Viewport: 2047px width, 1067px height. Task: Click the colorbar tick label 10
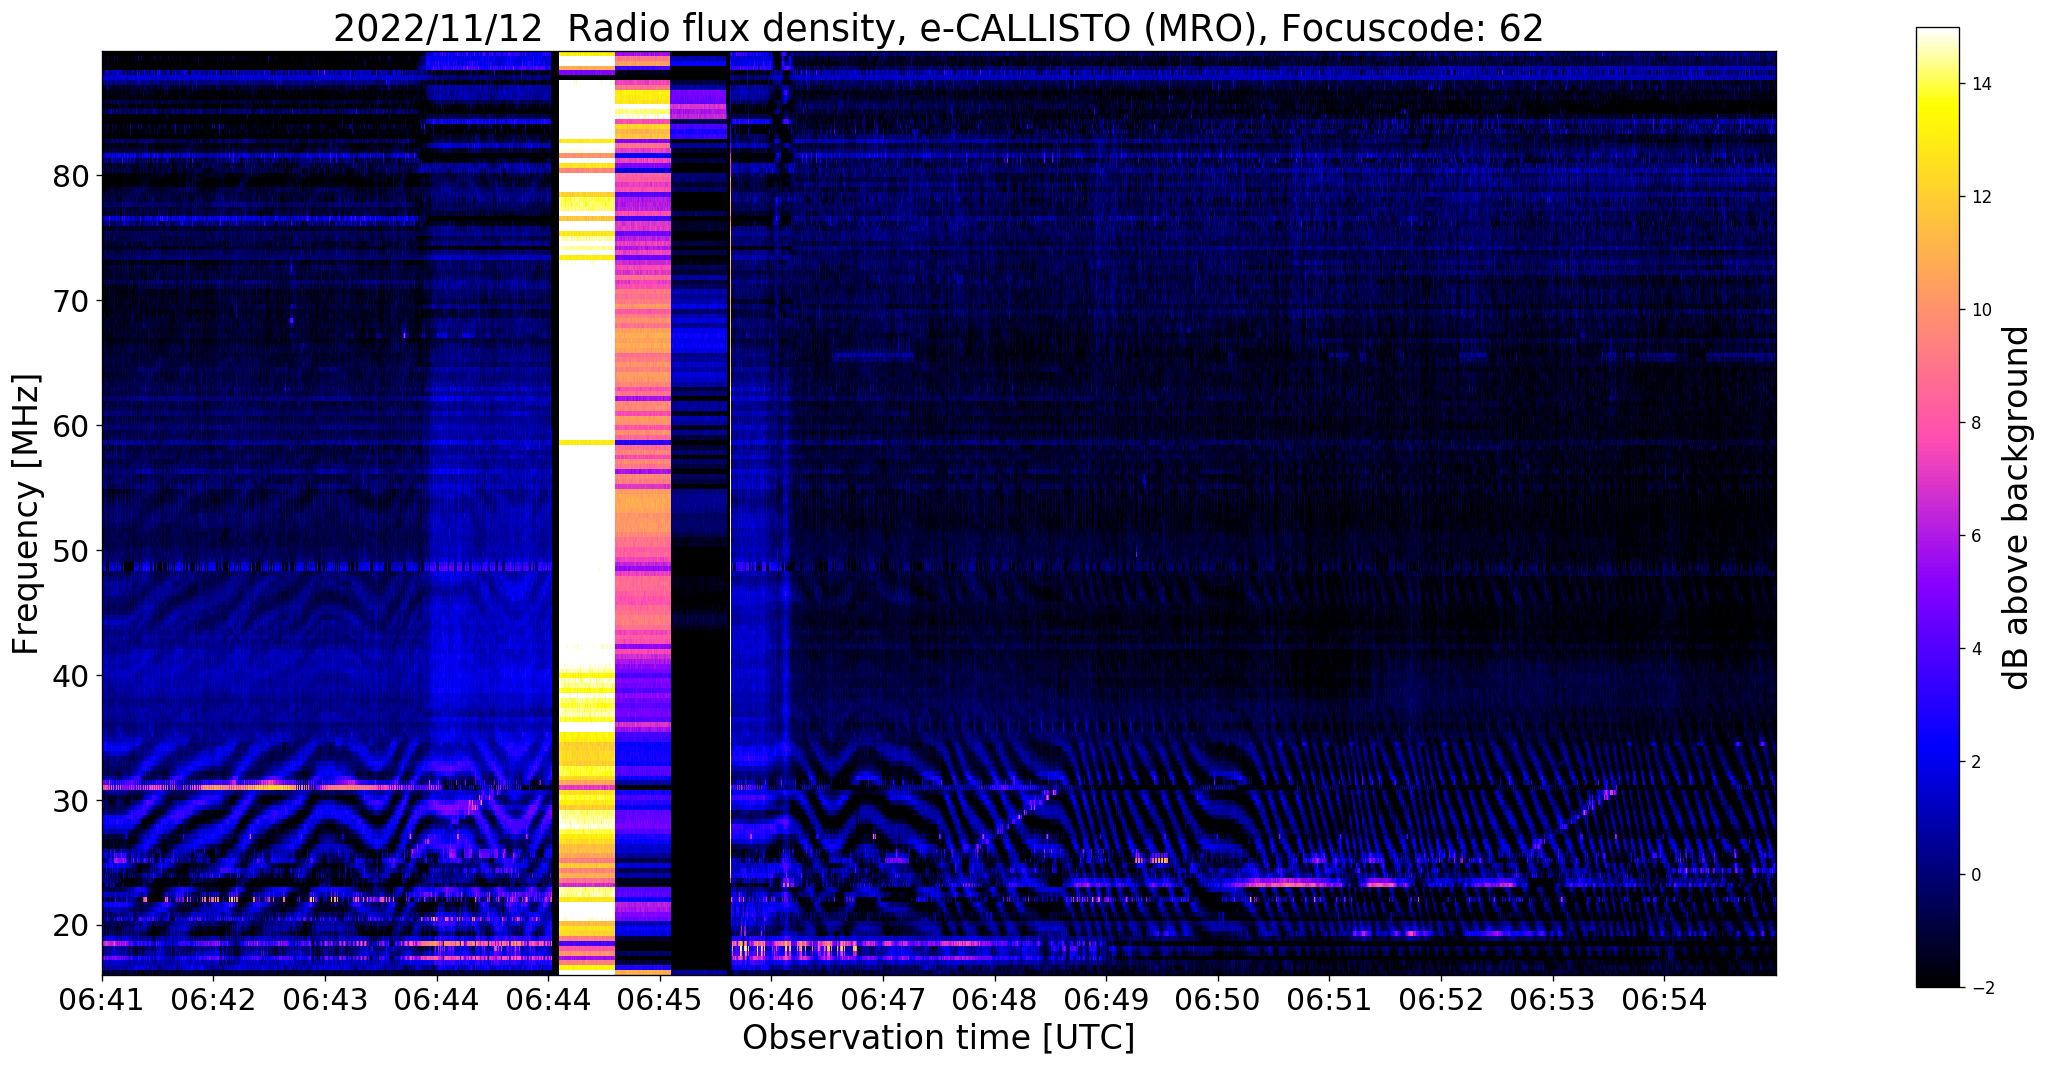pos(1980,310)
